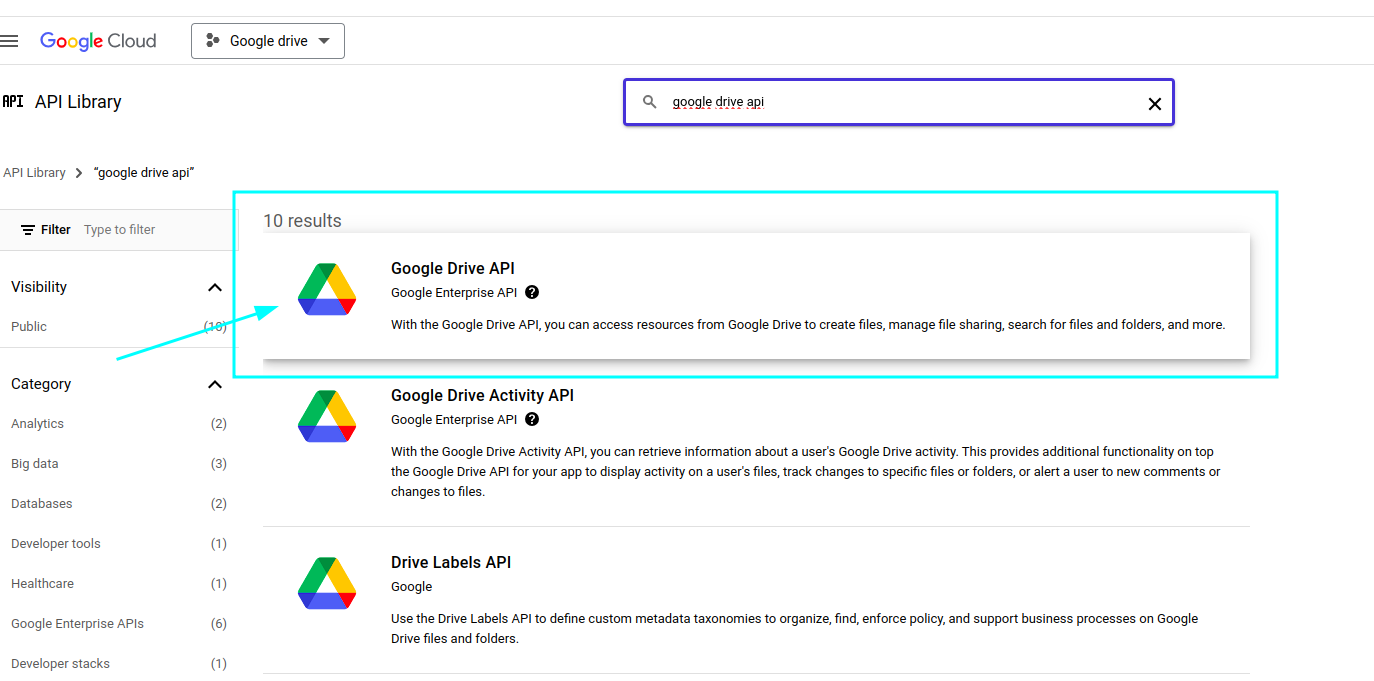Filter by Public visibility
The width and height of the screenshot is (1374, 681).
[29, 327]
